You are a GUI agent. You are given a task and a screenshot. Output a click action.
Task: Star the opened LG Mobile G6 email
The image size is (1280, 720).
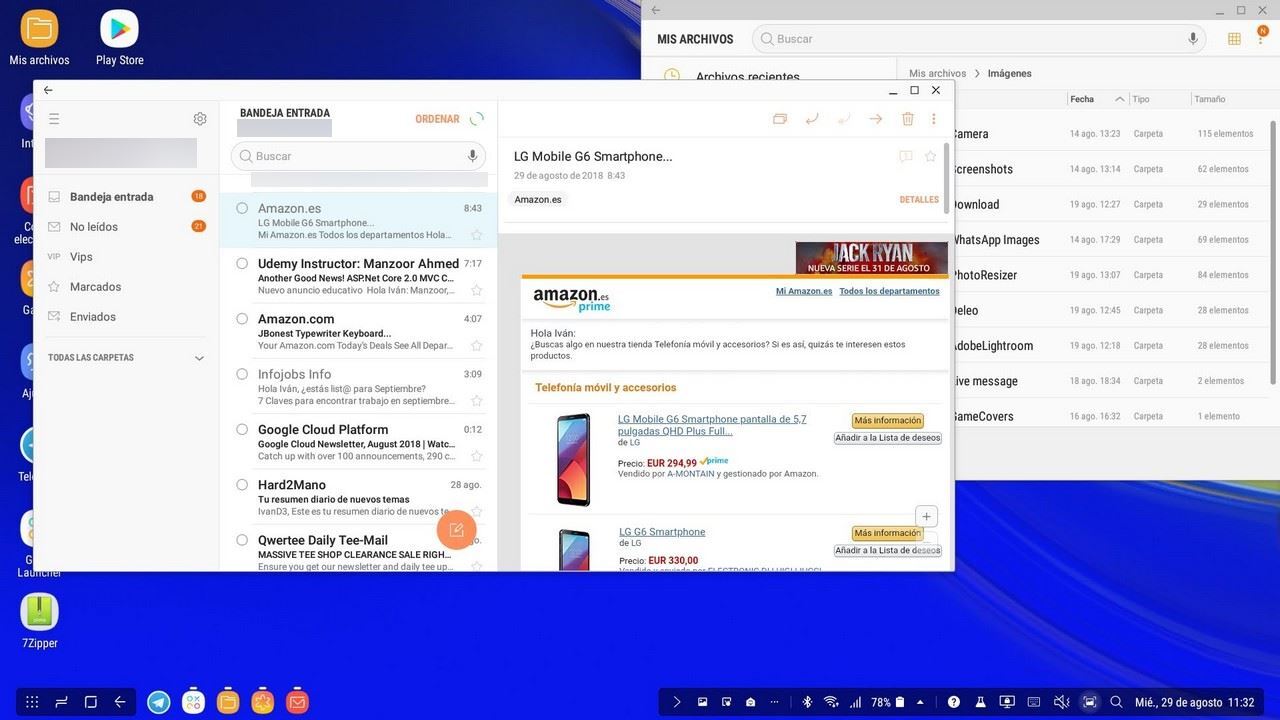coord(930,157)
